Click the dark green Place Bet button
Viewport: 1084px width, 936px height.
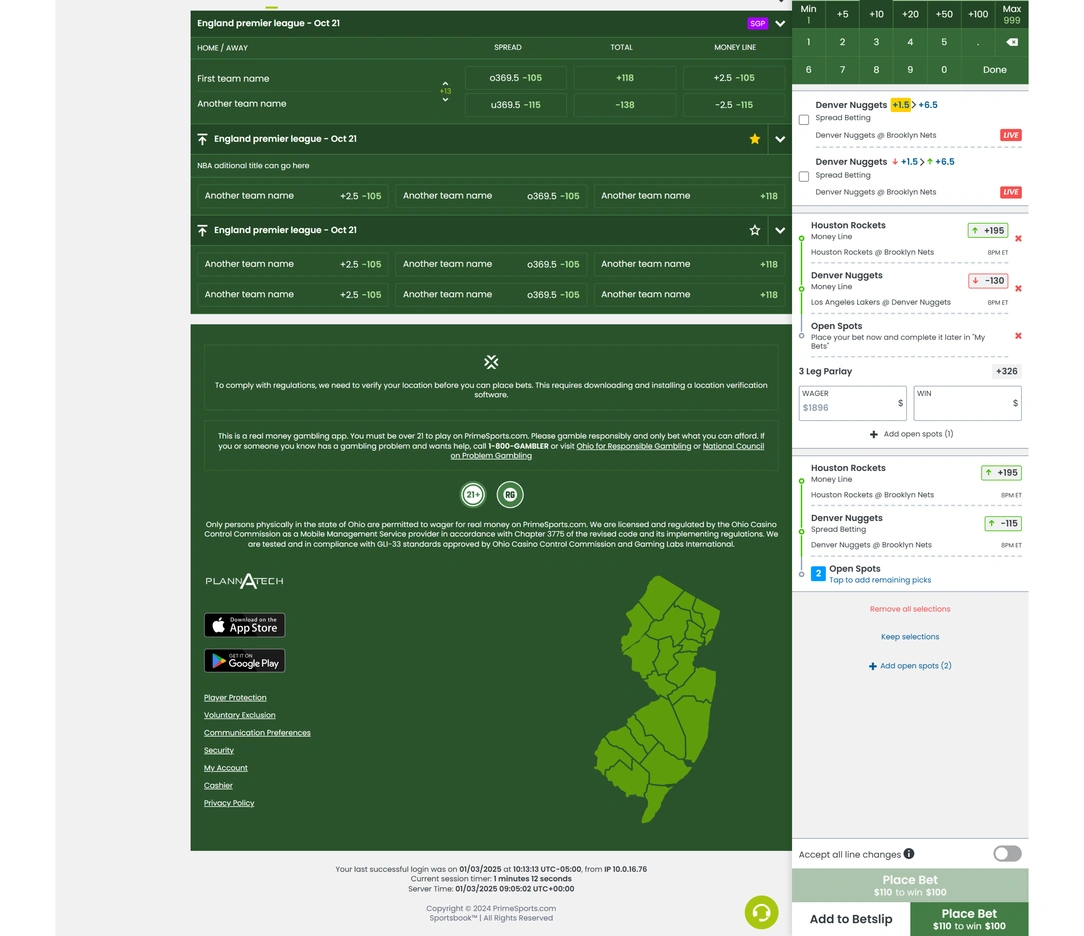tap(969, 919)
